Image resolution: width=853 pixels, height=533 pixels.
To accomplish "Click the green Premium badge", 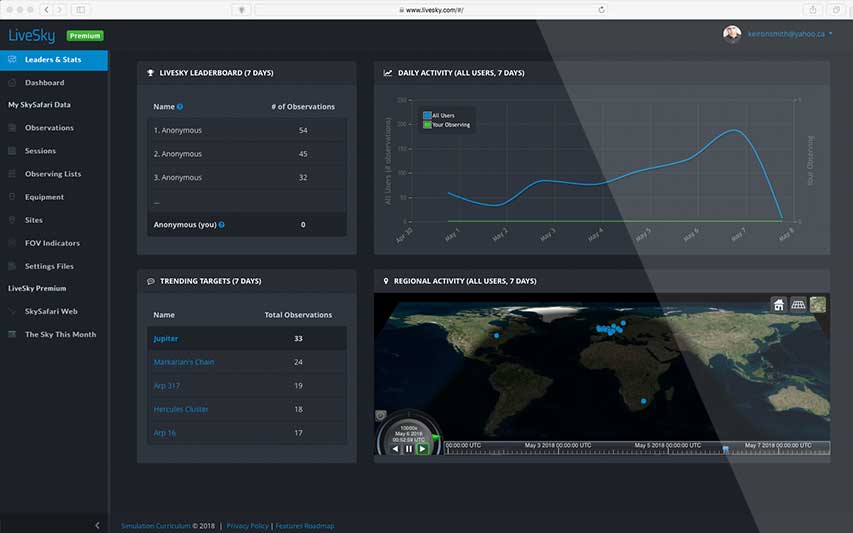I will tap(85, 36).
